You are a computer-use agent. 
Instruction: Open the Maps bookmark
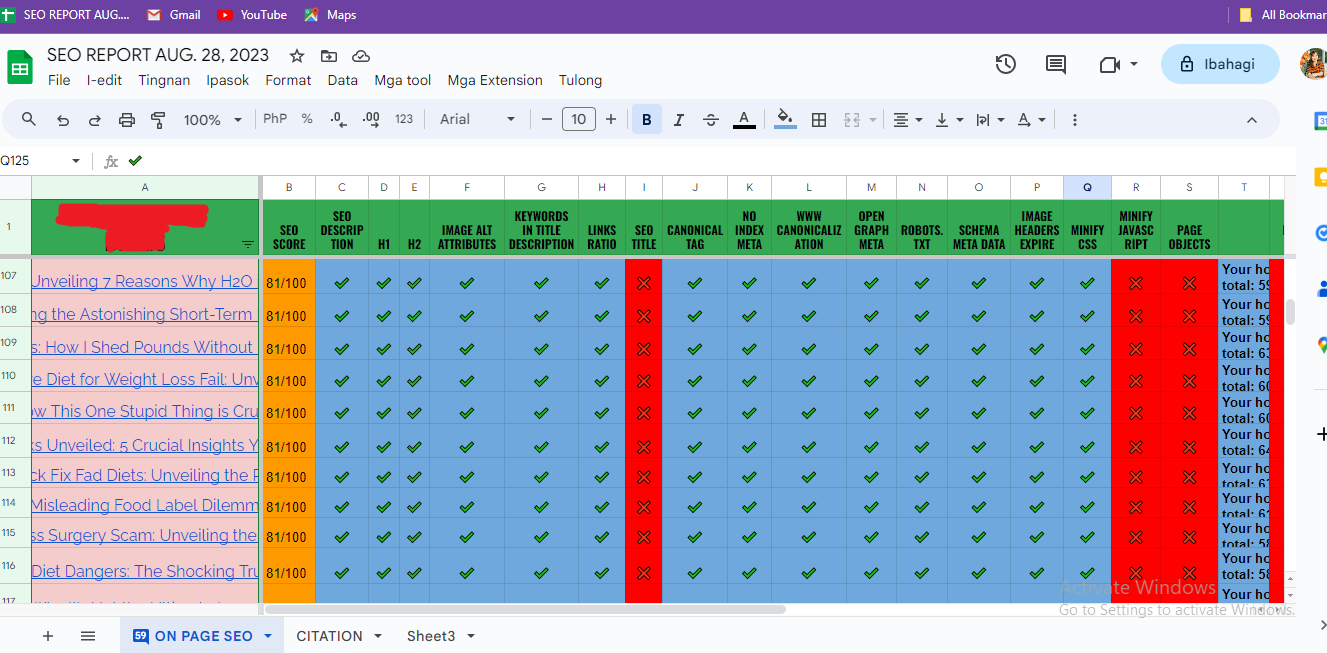click(330, 15)
